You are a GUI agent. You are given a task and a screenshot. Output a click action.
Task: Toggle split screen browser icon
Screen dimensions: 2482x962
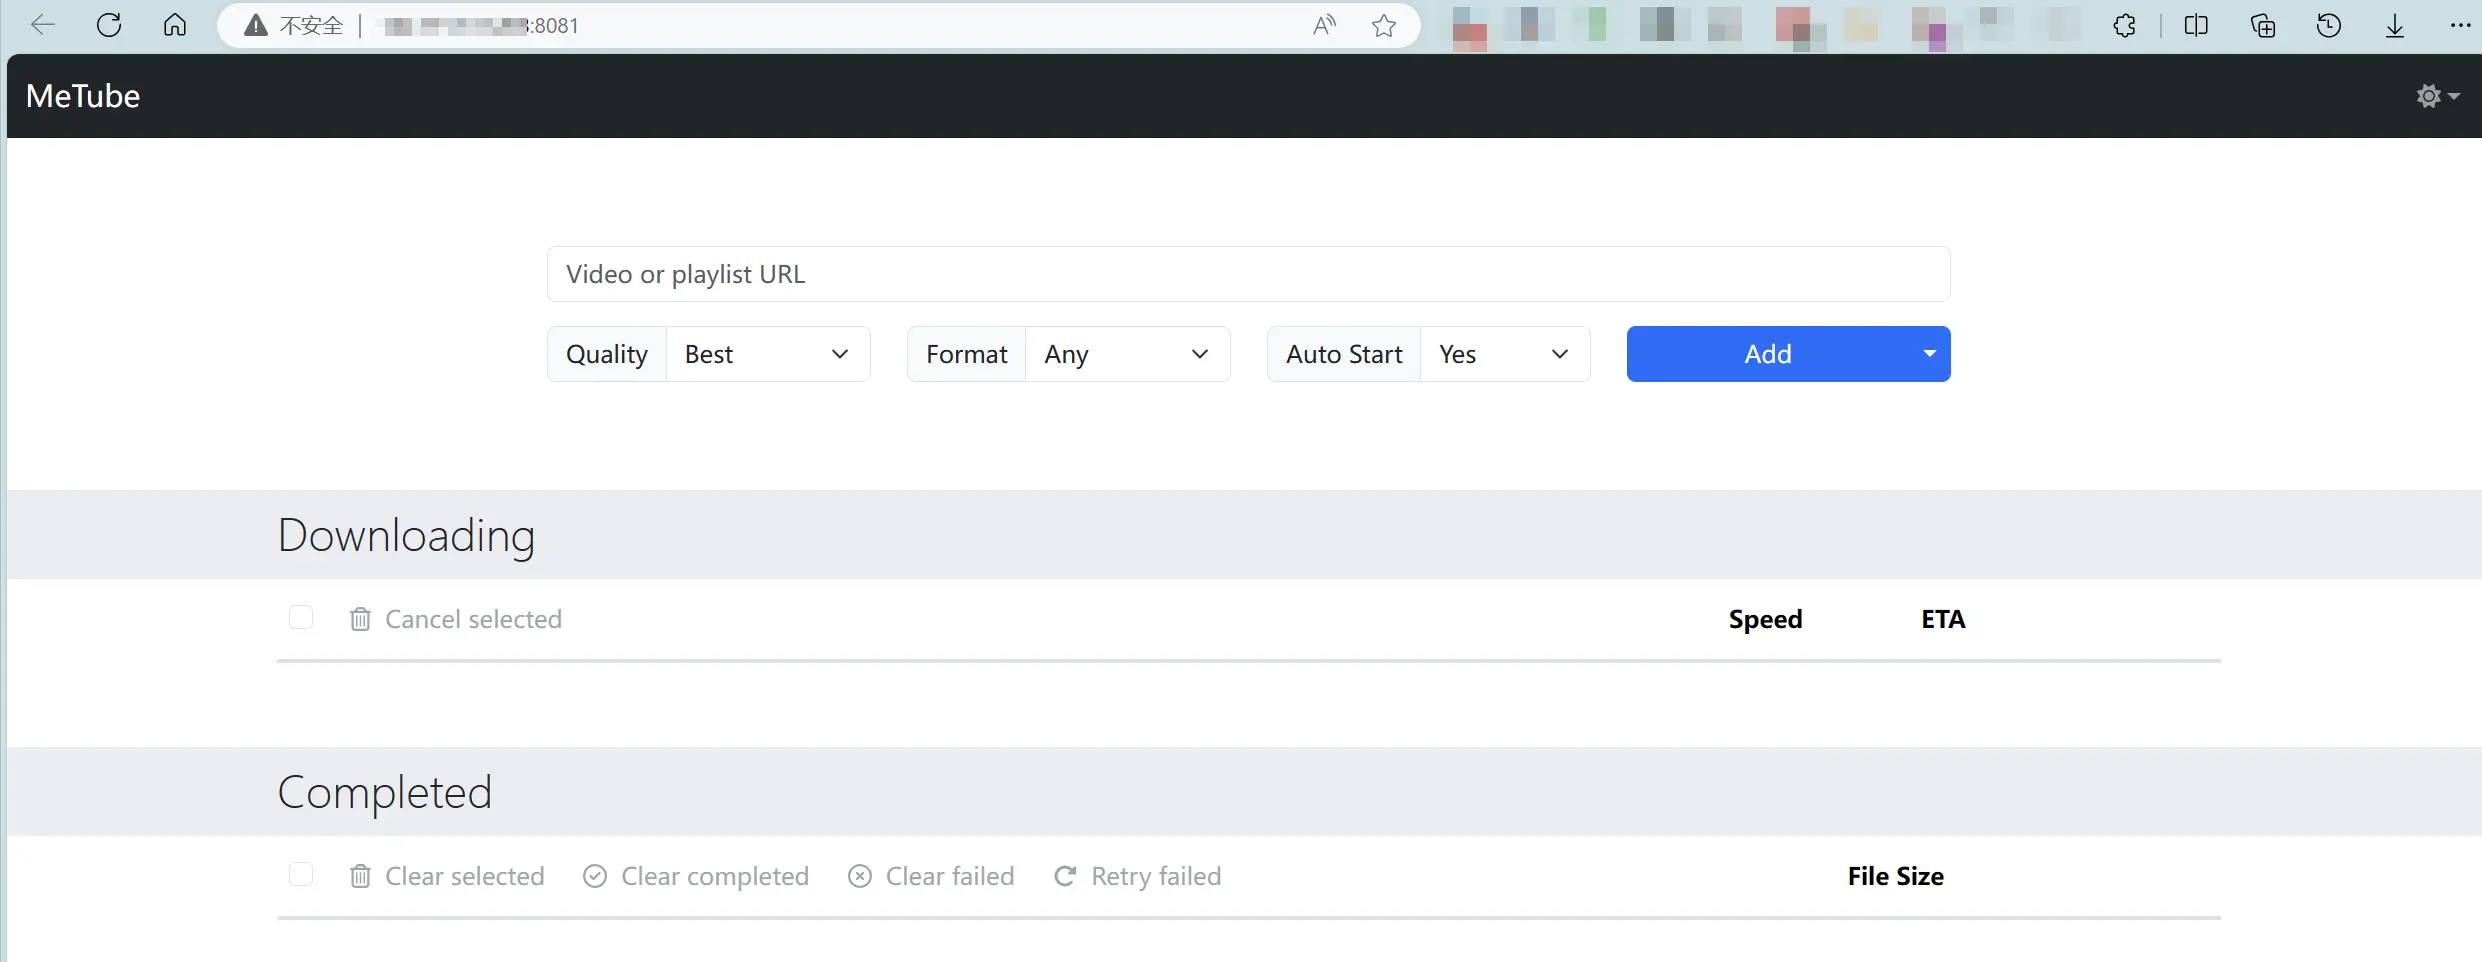tap(2196, 25)
